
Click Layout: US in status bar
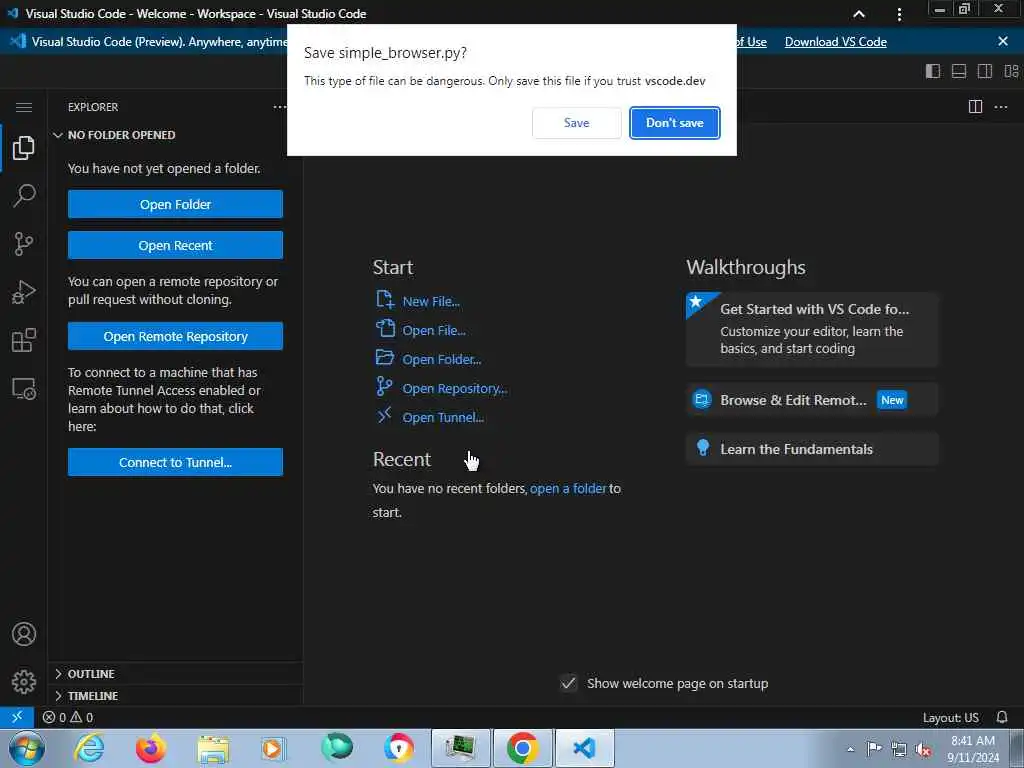click(950, 717)
